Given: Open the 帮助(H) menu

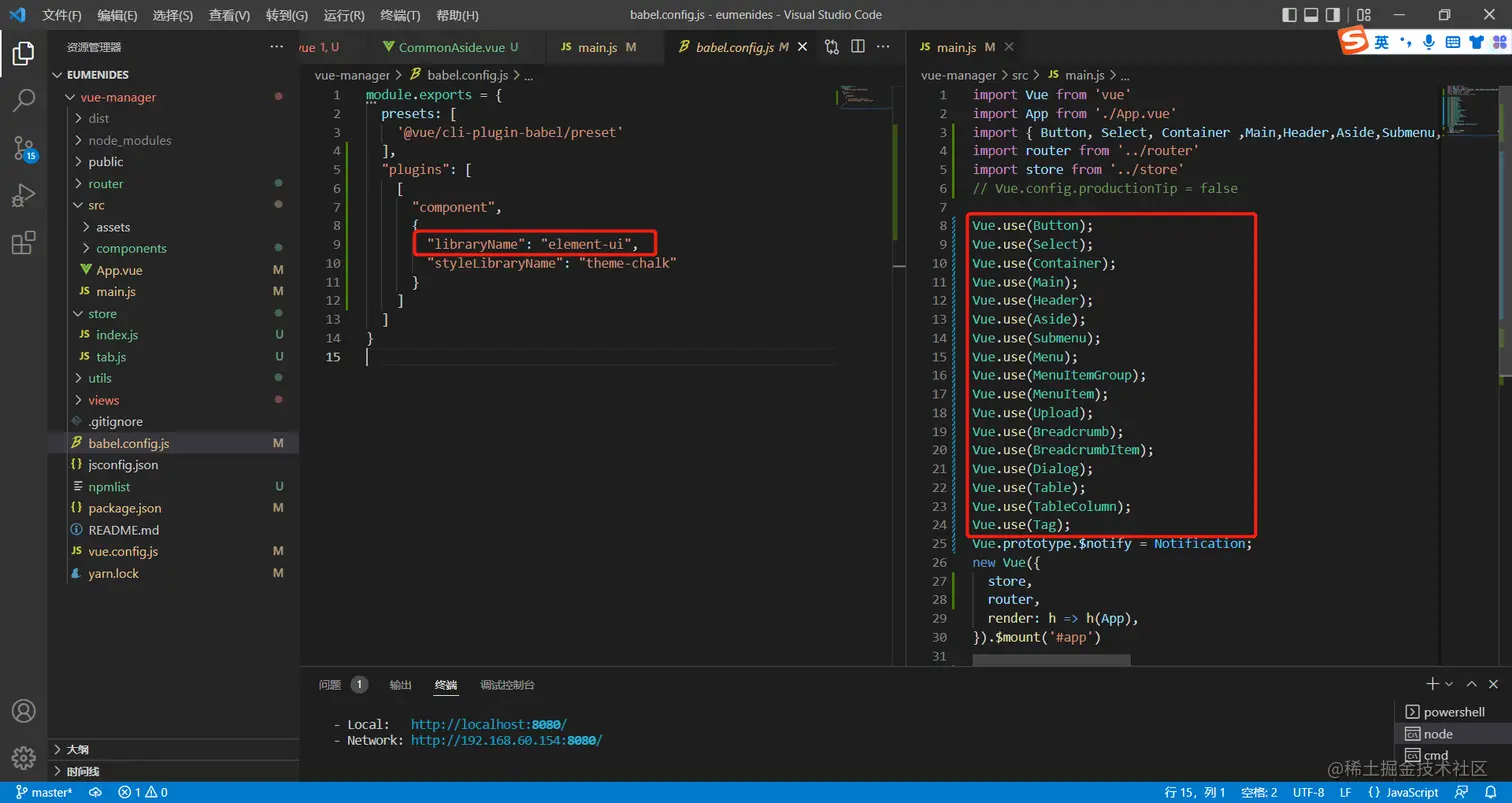Looking at the screenshot, I should 458,16.
